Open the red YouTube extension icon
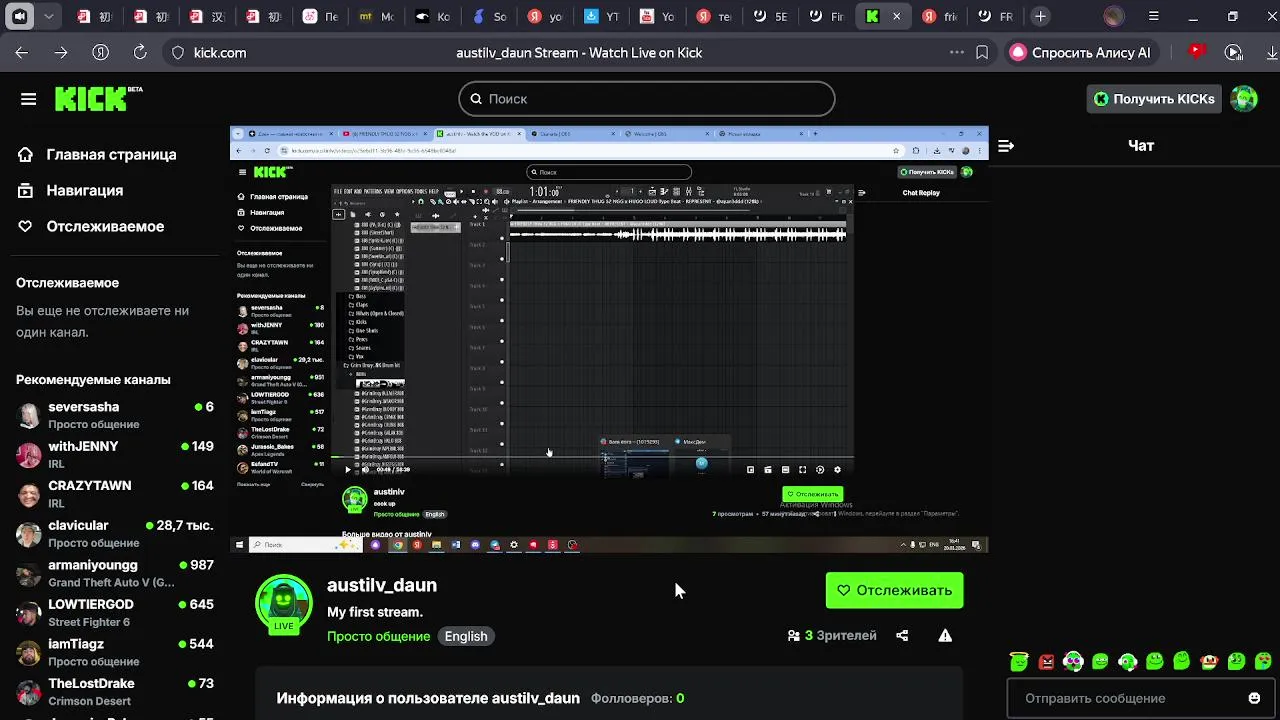The width and height of the screenshot is (1280, 720). (x=1196, y=51)
